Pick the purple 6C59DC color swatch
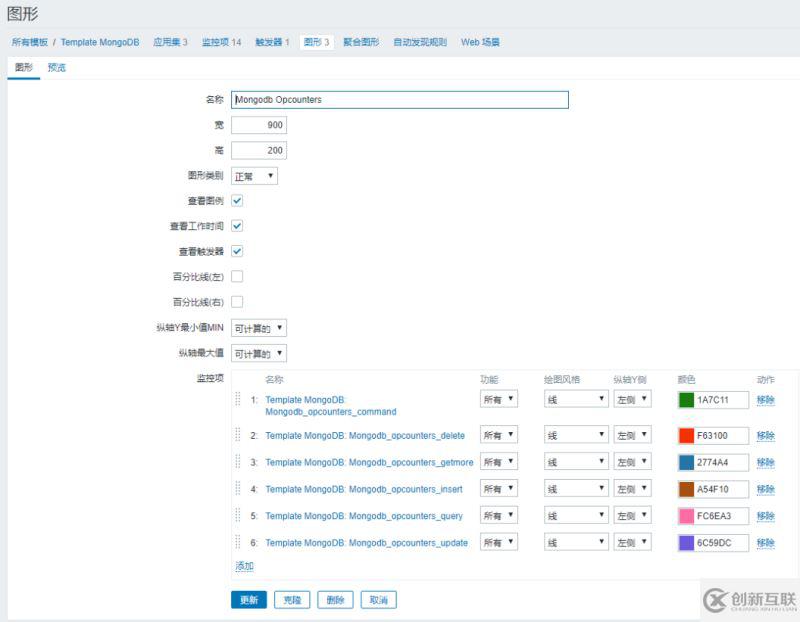Screen dimensions: 800x622 coord(686,542)
